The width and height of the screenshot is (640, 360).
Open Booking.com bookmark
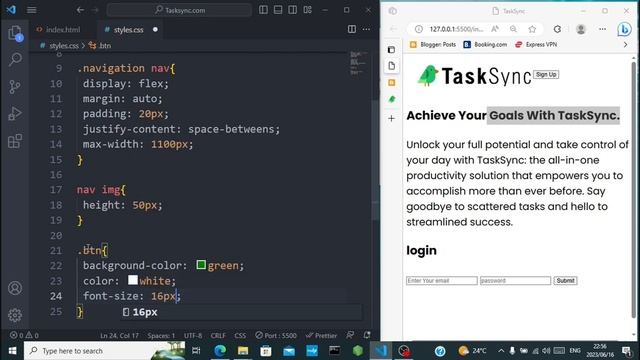pyautogui.click(x=485, y=44)
